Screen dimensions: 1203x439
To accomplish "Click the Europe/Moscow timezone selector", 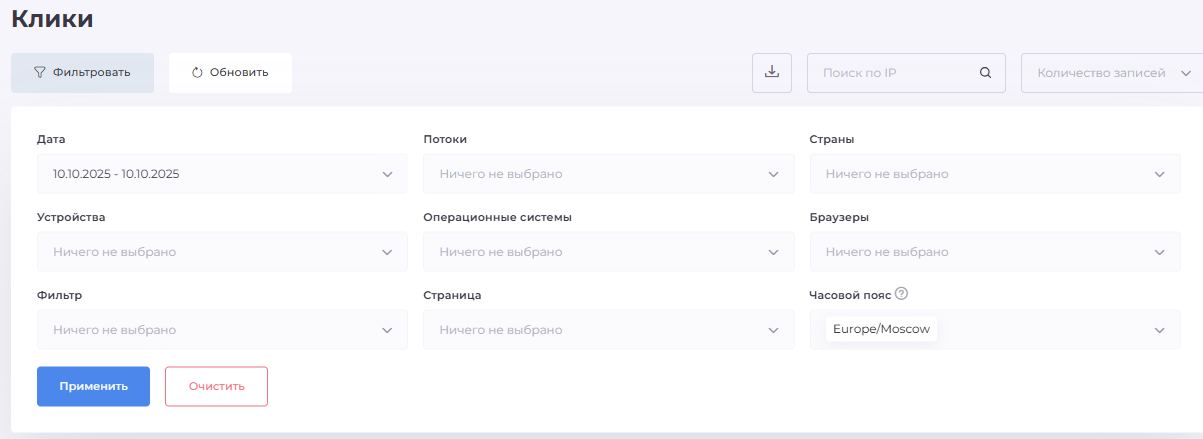I will [x=994, y=330].
